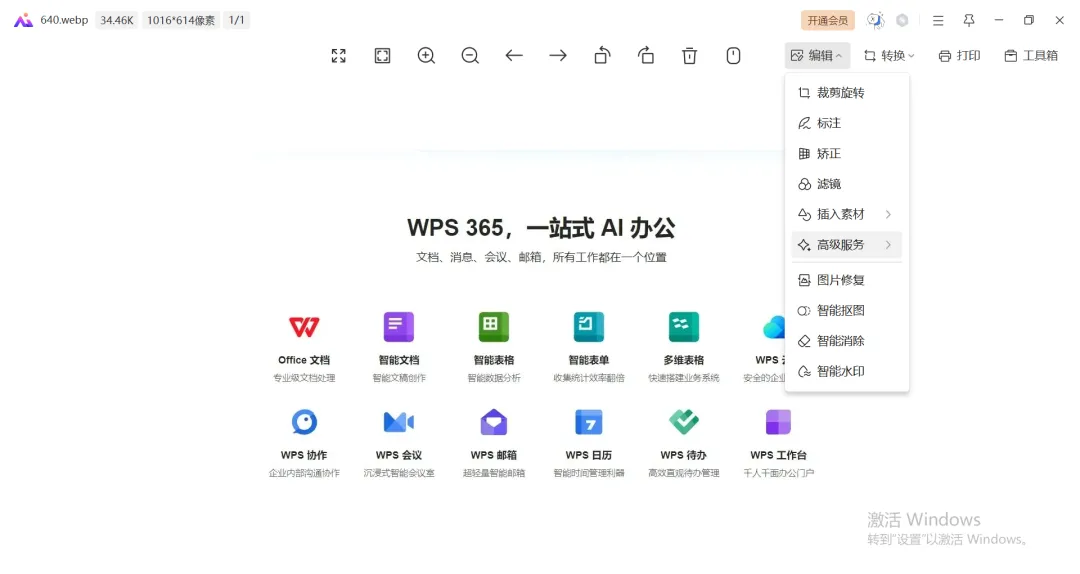The height and width of the screenshot is (574, 1080).
Task: Click the mouse wheel mode icon
Action: pos(734,56)
